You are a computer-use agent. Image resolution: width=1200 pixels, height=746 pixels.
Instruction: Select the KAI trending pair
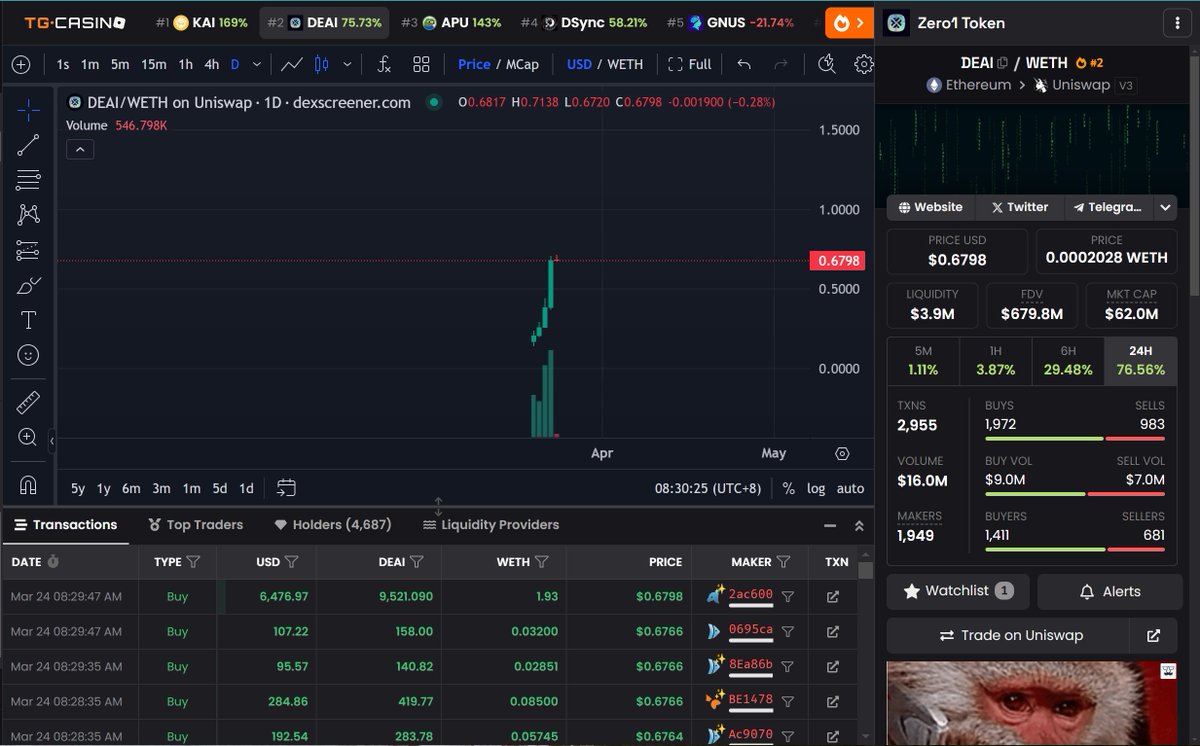tap(201, 22)
